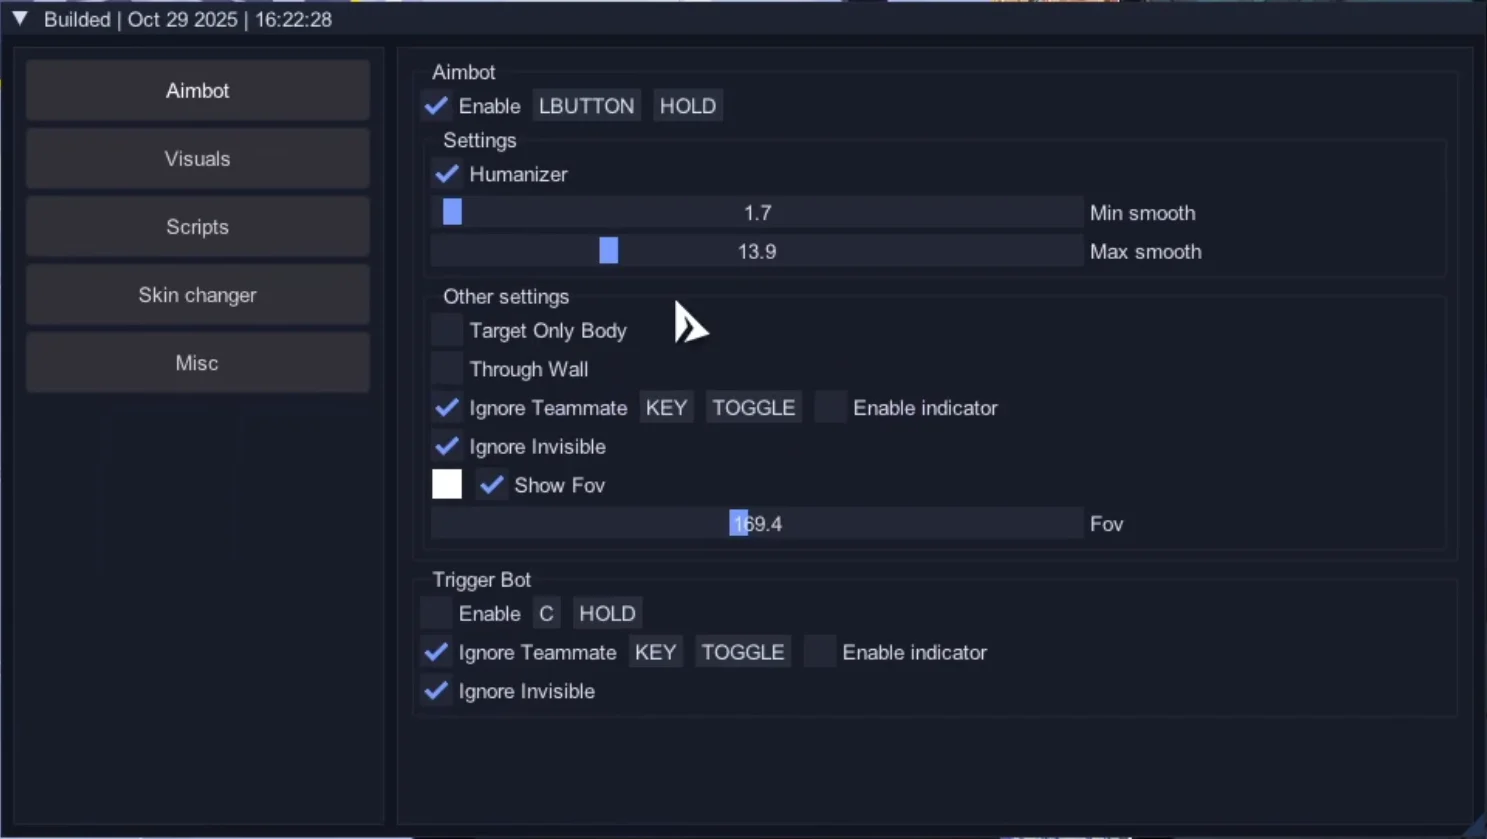Viewport: 1487px width, 839px height.
Task: Enable the Trigger Bot checkbox
Action: (x=436, y=613)
